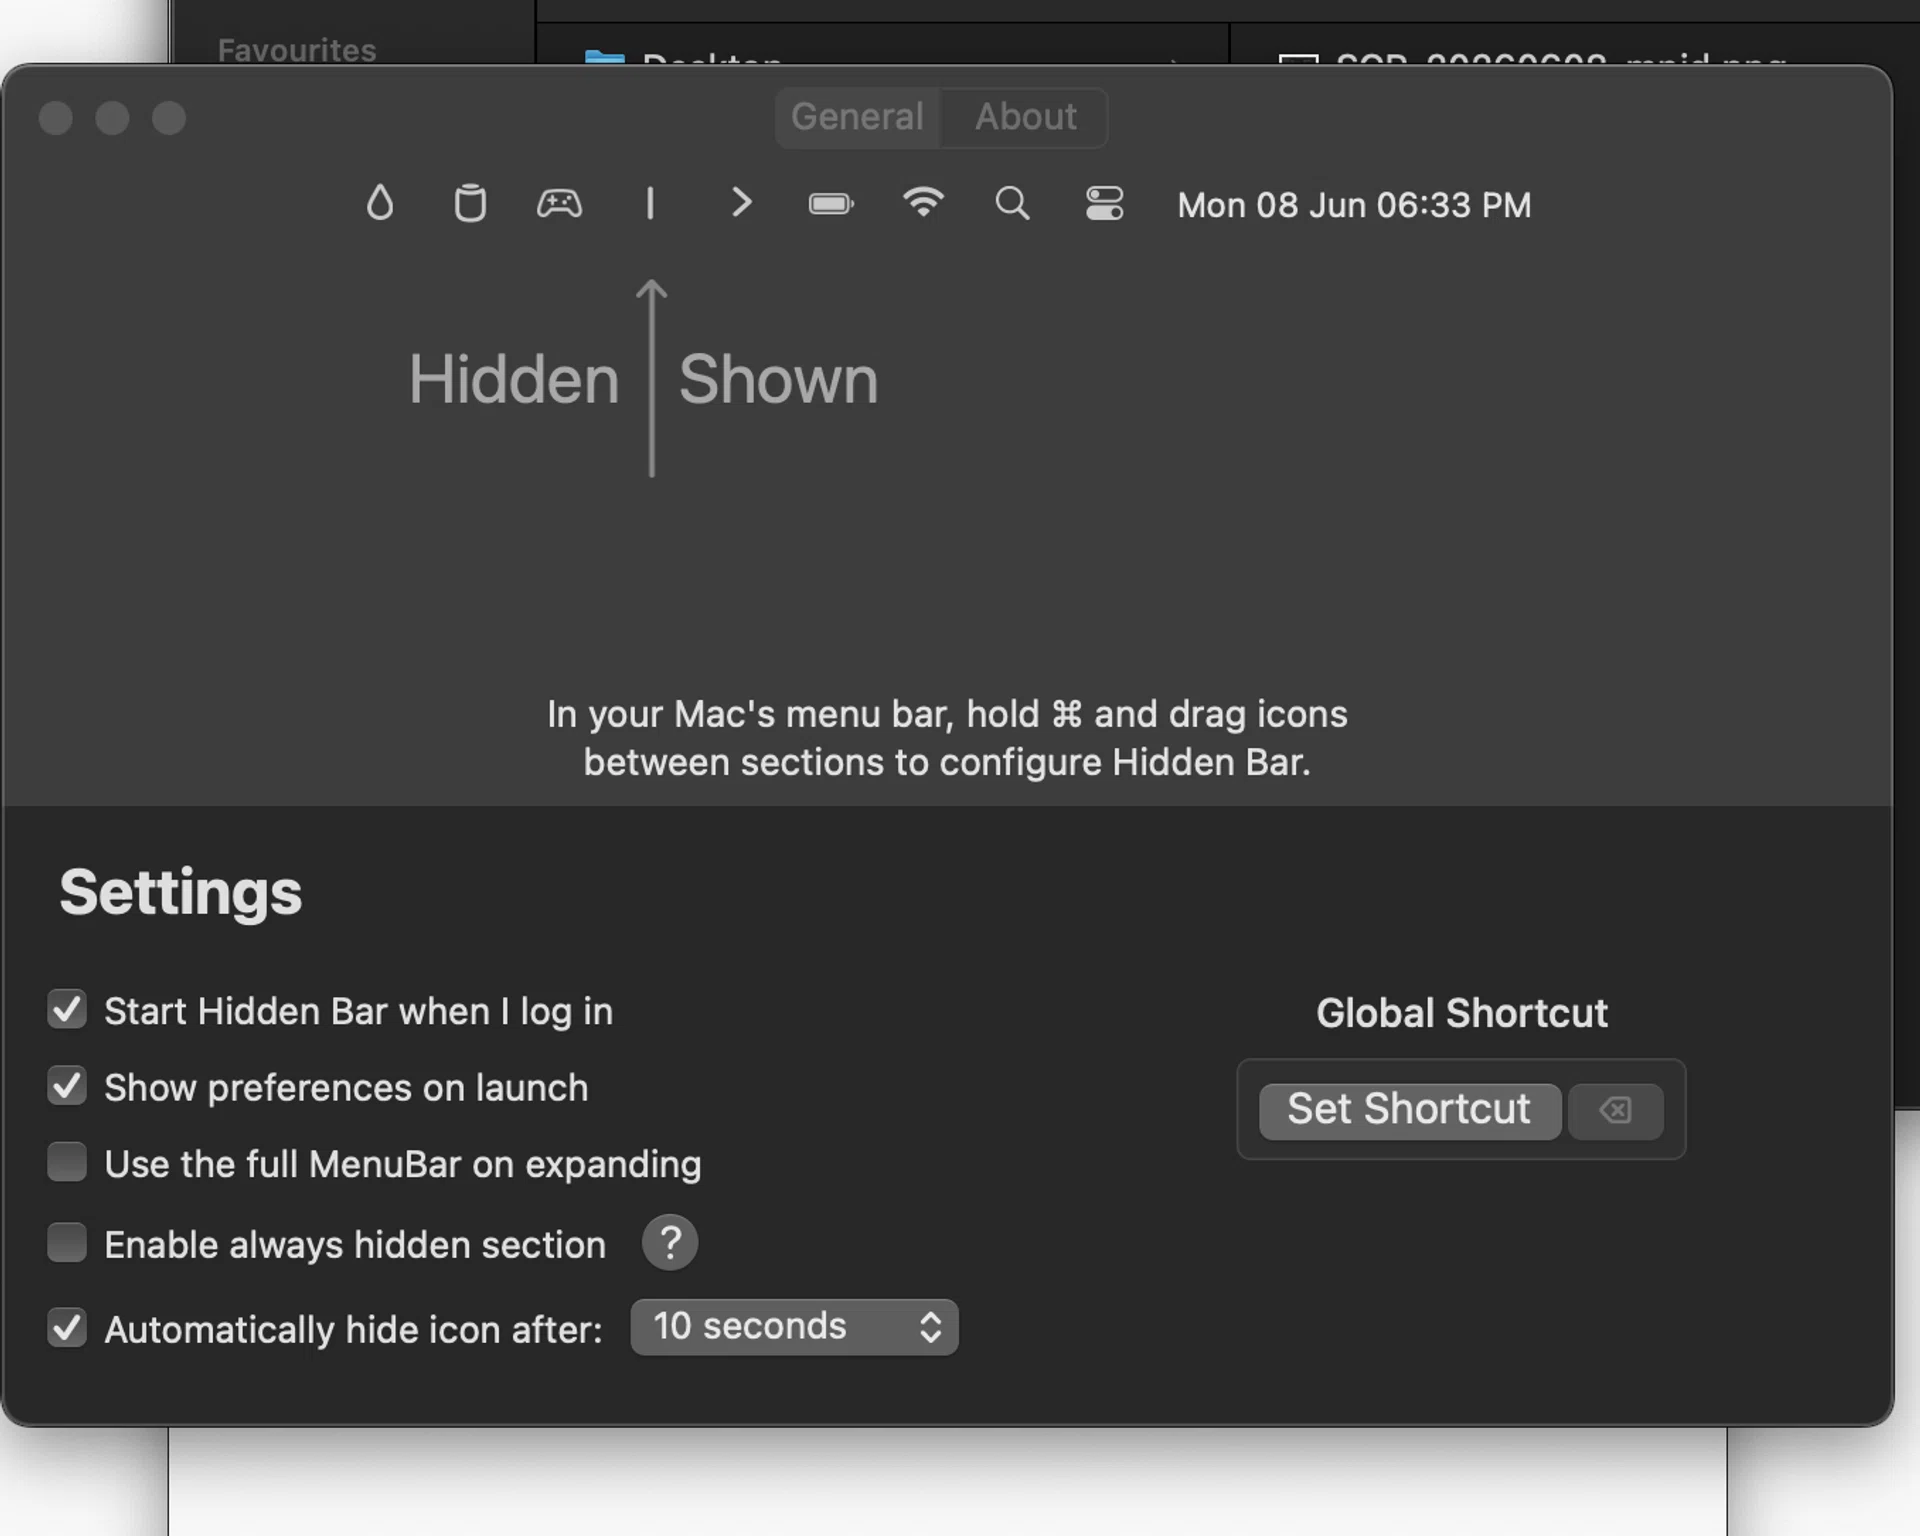Viewport: 1920px width, 1536px height.
Task: Click the chevron arrow icon in preview
Action: [x=741, y=203]
